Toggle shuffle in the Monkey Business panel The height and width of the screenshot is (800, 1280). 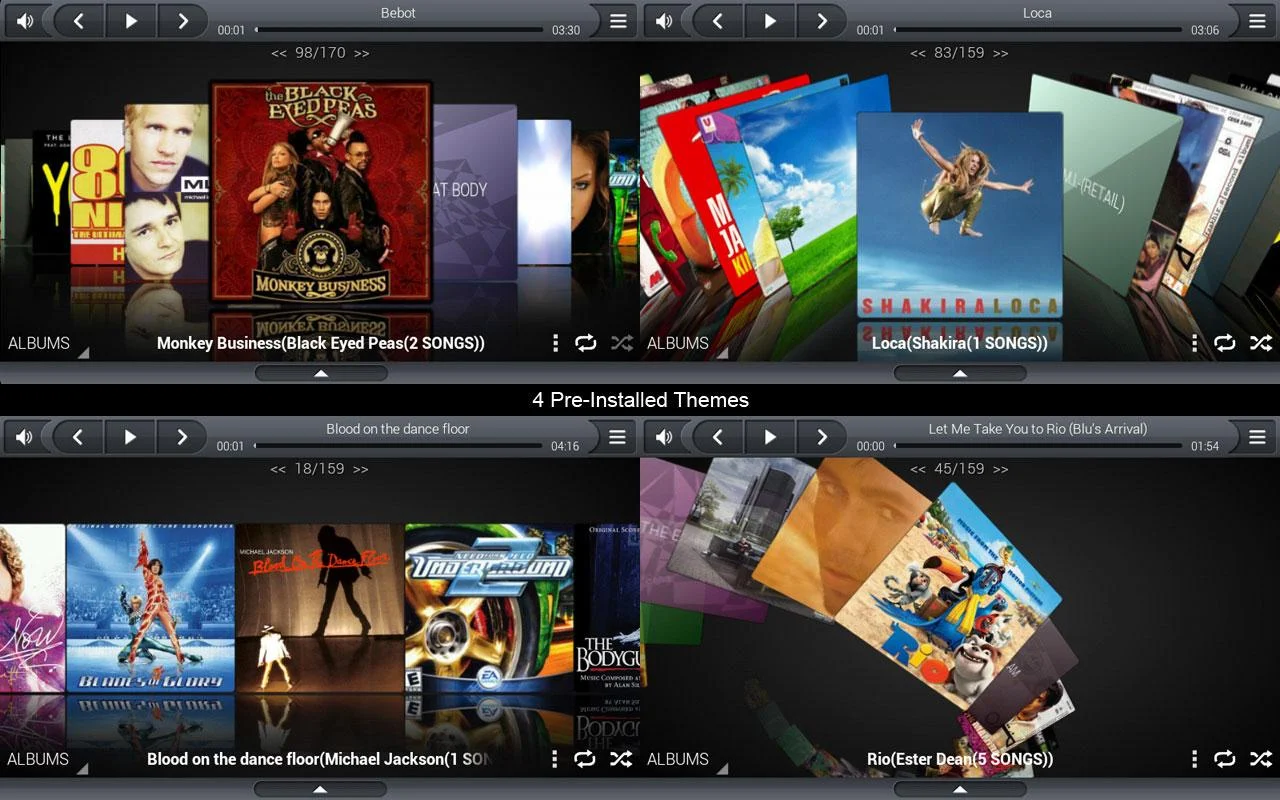[622, 343]
